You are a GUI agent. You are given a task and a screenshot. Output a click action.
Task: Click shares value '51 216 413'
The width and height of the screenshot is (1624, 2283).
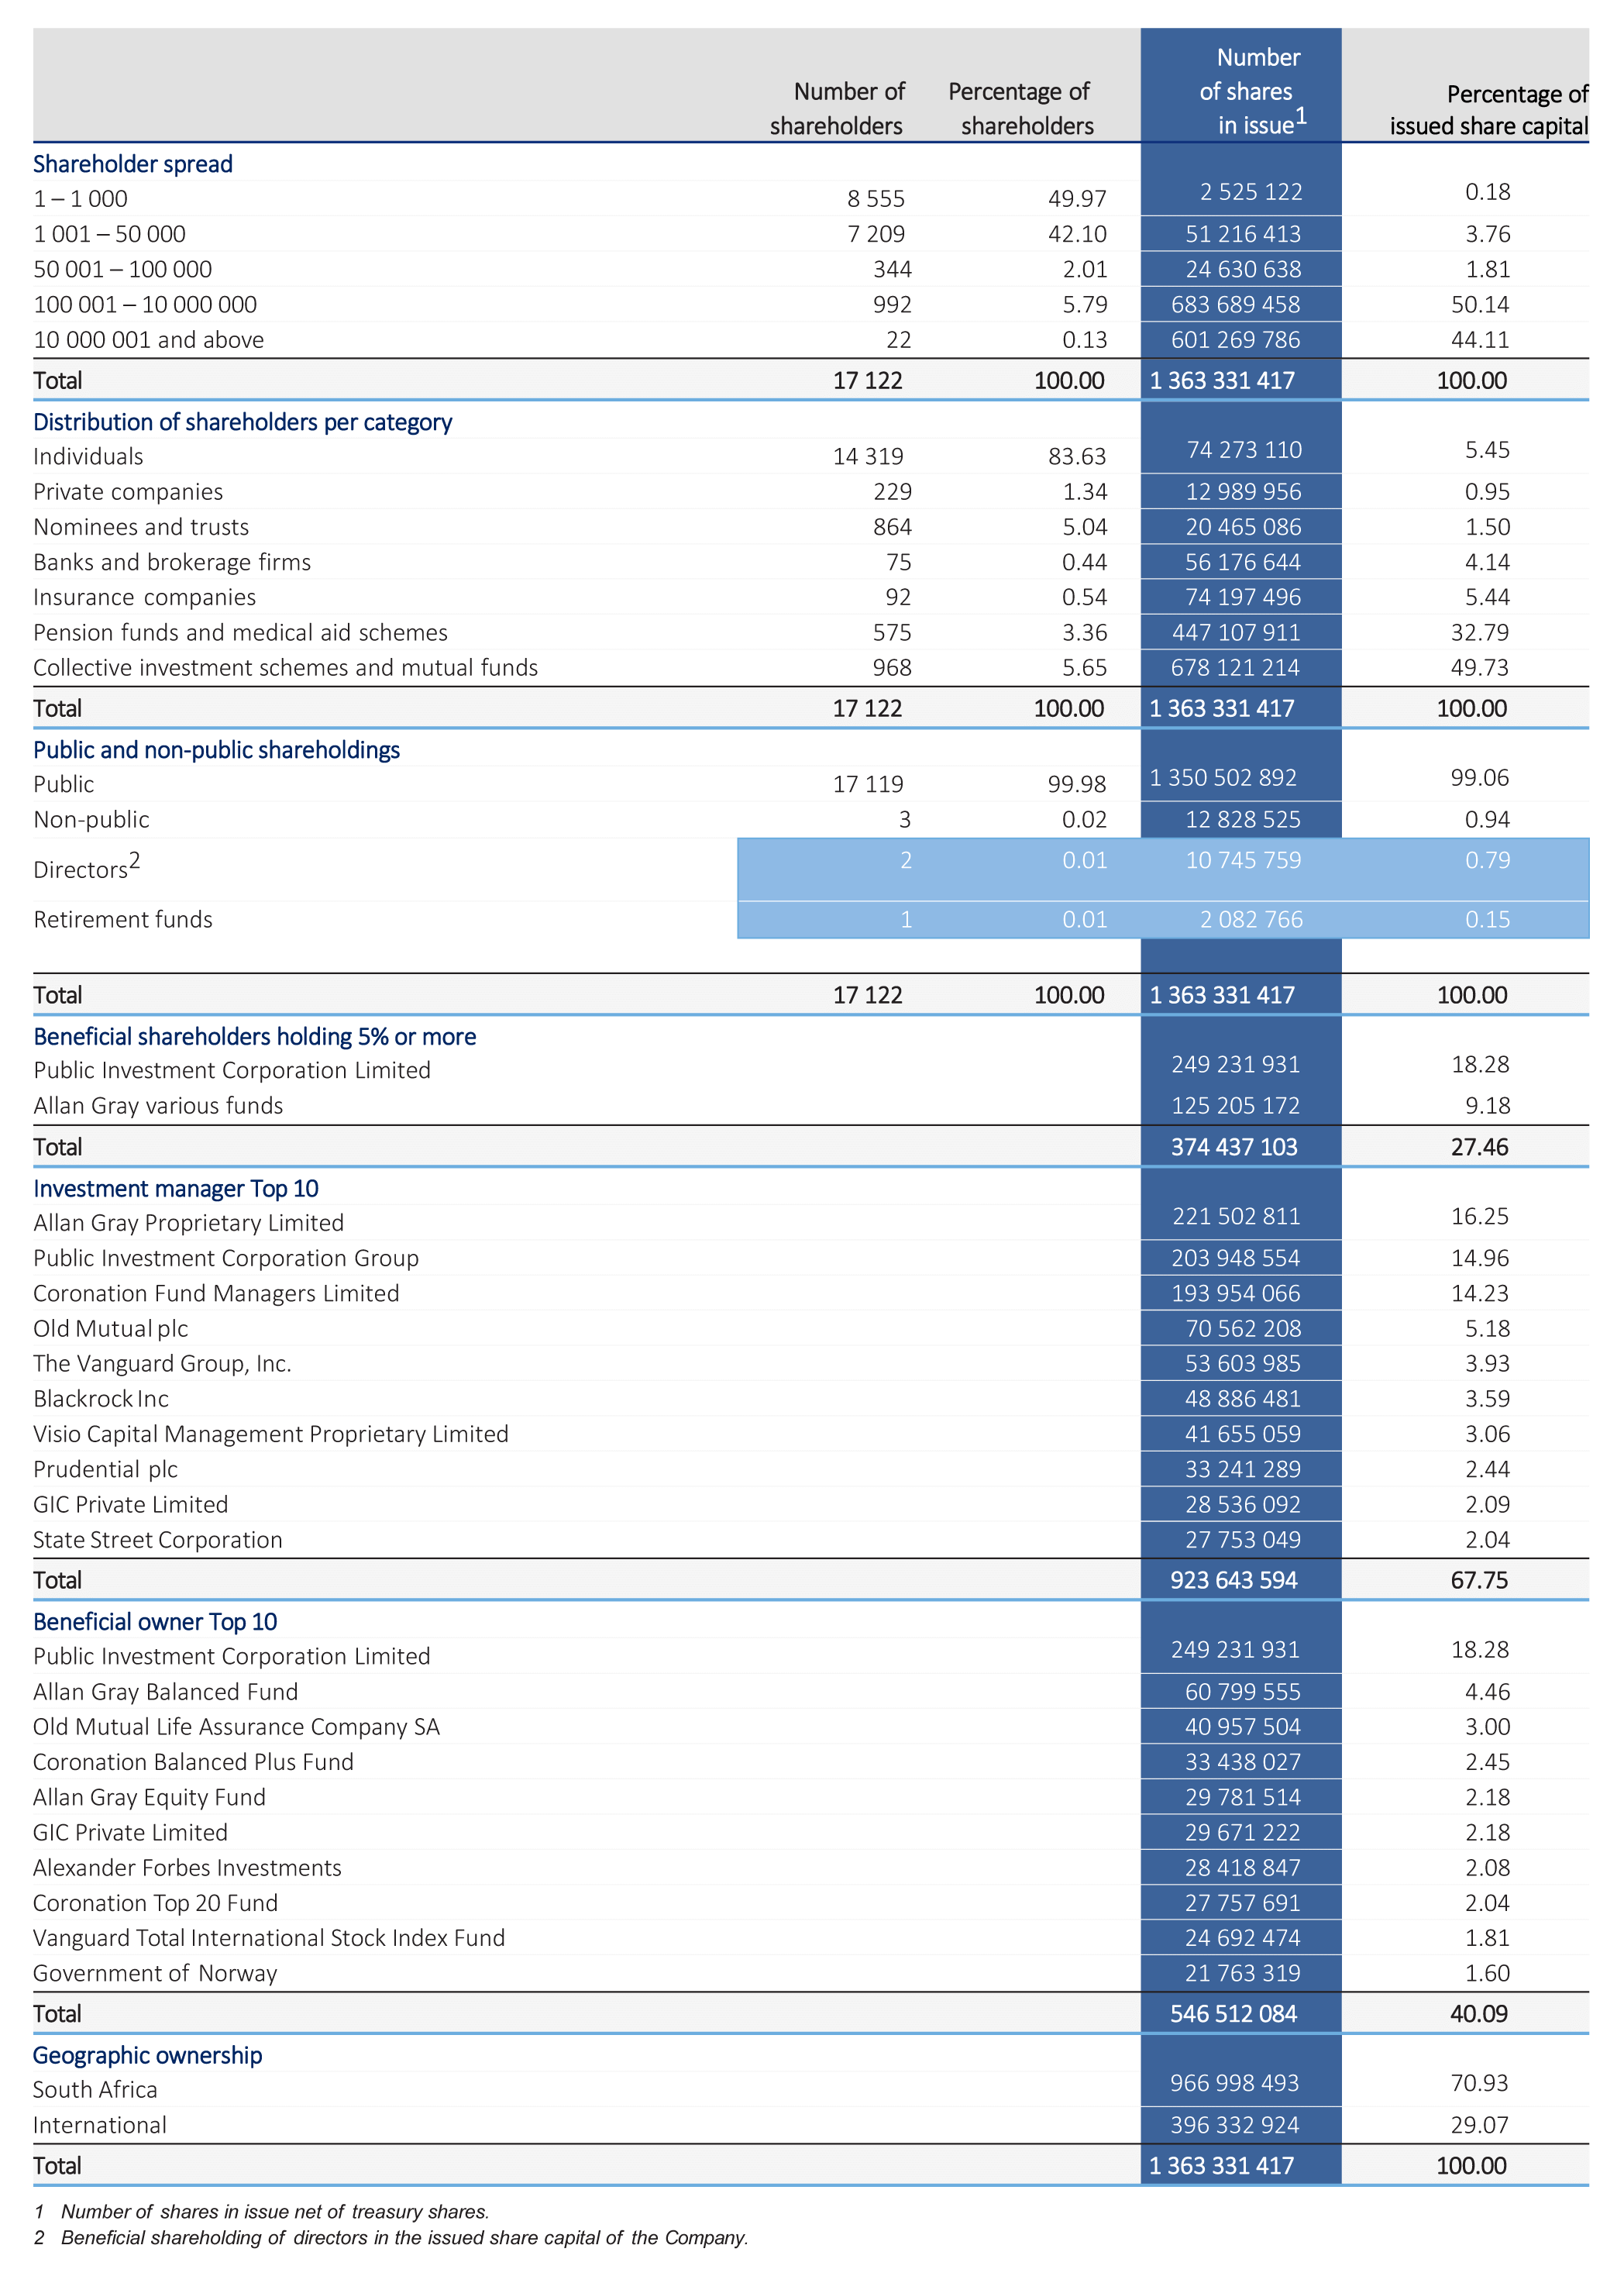click(1242, 234)
